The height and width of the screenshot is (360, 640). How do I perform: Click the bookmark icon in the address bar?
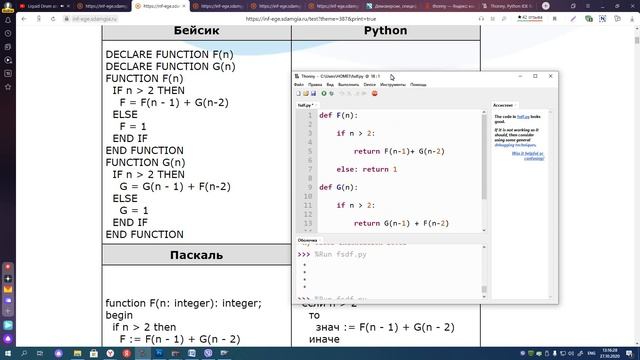pos(555,19)
